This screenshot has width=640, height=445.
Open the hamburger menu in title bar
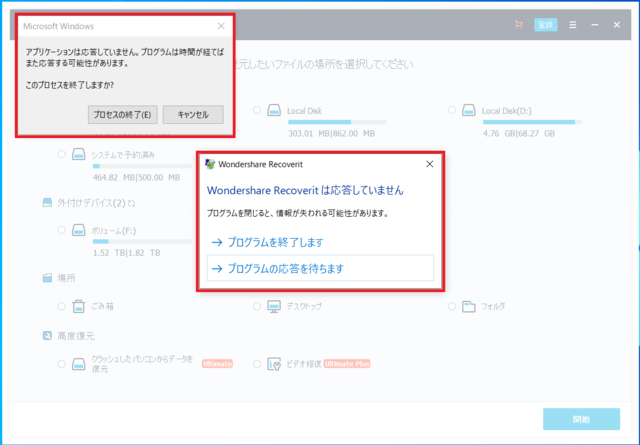pyautogui.click(x=573, y=25)
